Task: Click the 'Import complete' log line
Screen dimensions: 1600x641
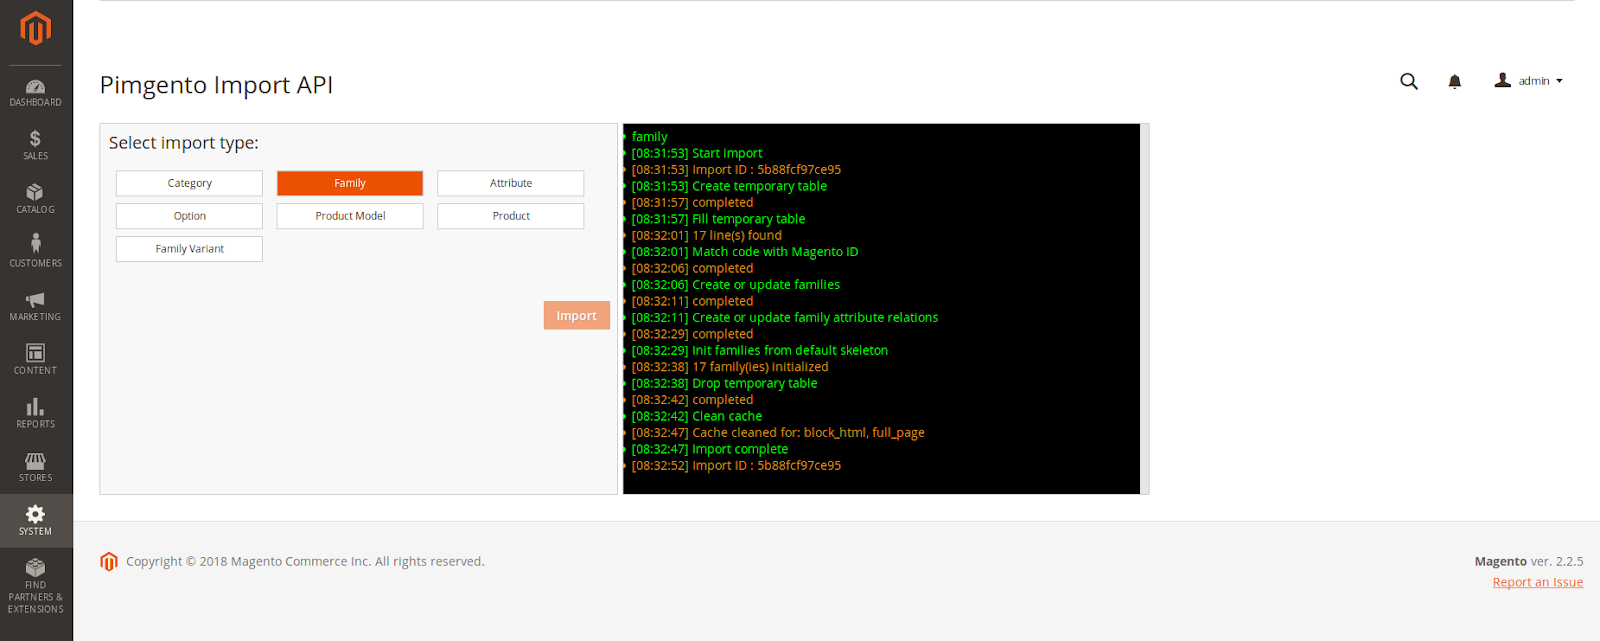Action: (x=710, y=449)
